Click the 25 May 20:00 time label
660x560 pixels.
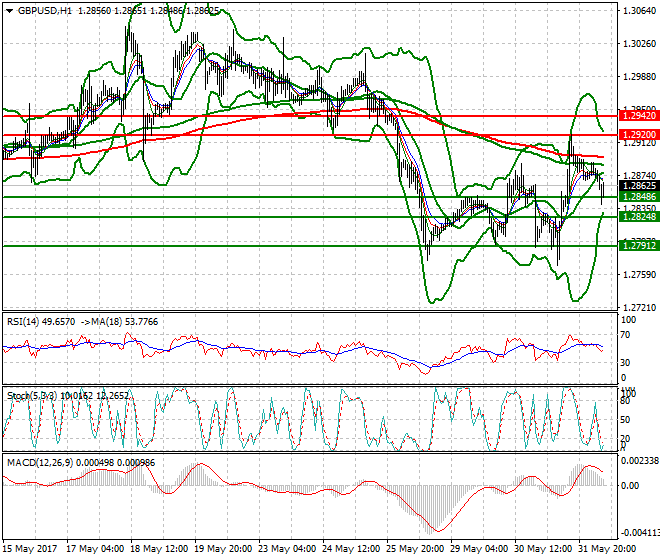pyautogui.click(x=415, y=549)
